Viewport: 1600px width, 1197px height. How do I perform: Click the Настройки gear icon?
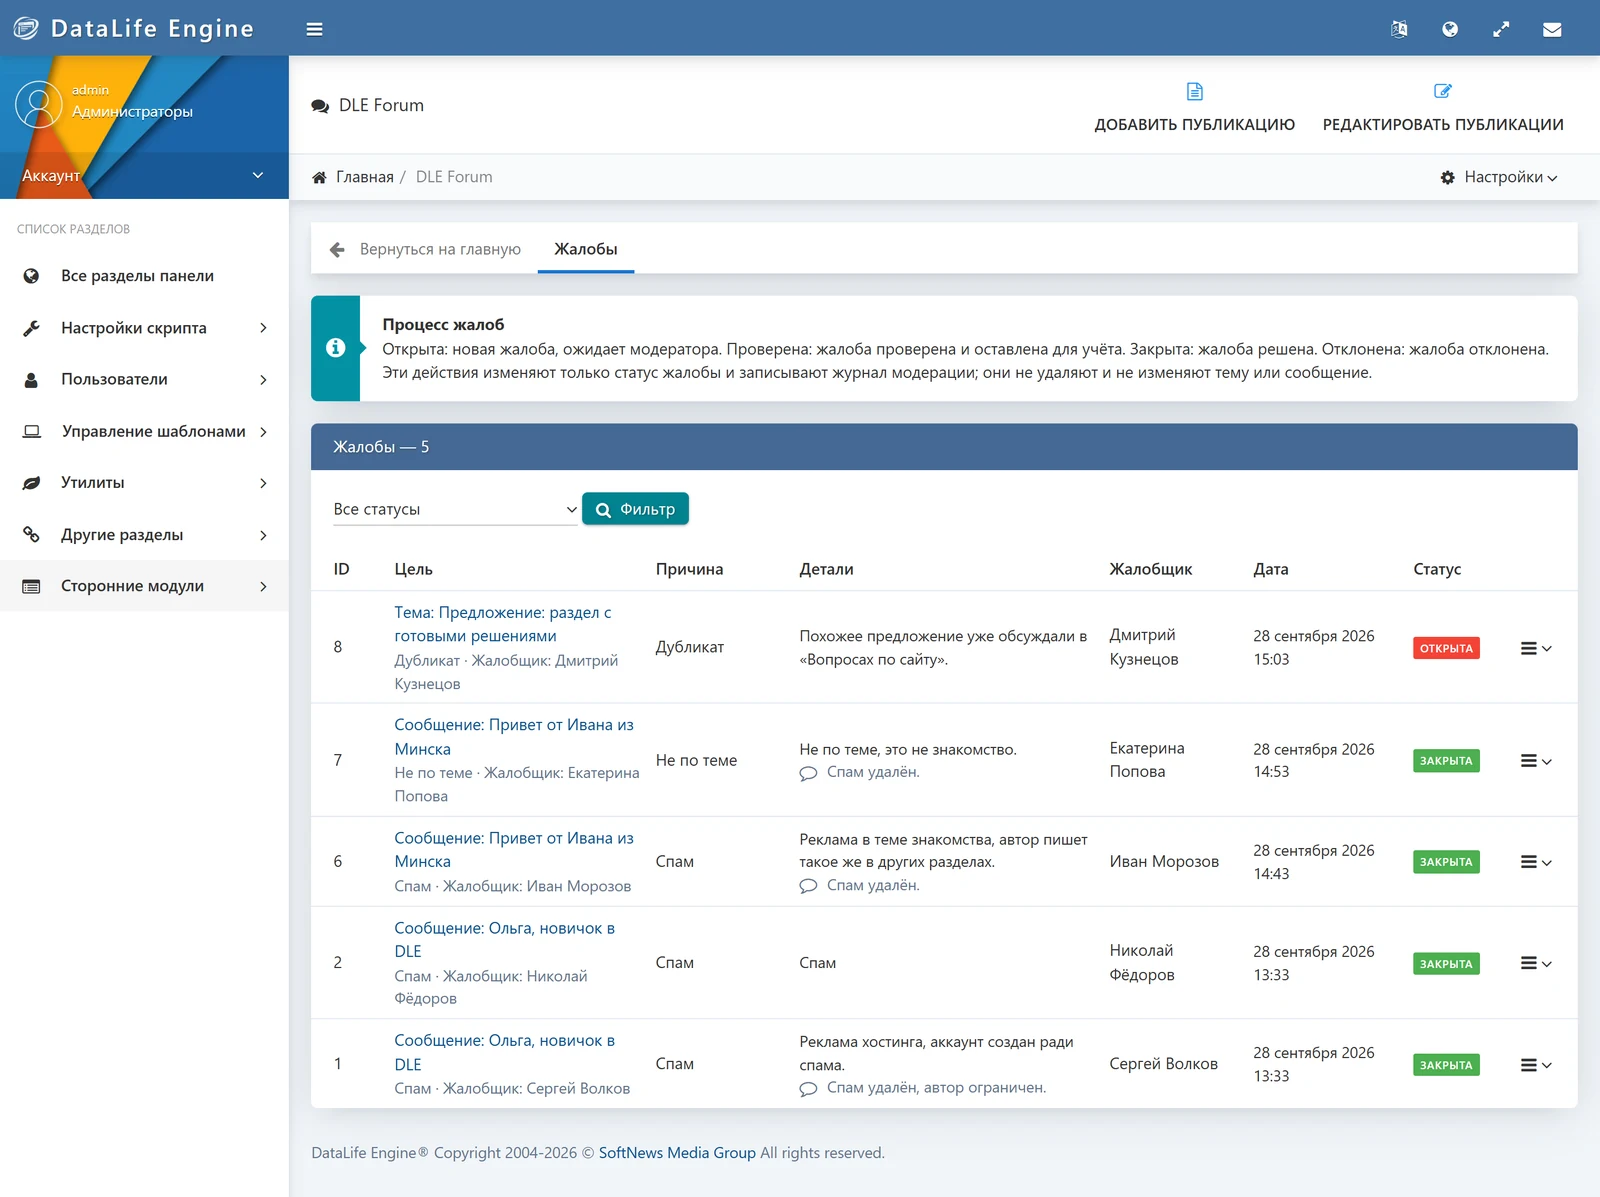[x=1447, y=177]
